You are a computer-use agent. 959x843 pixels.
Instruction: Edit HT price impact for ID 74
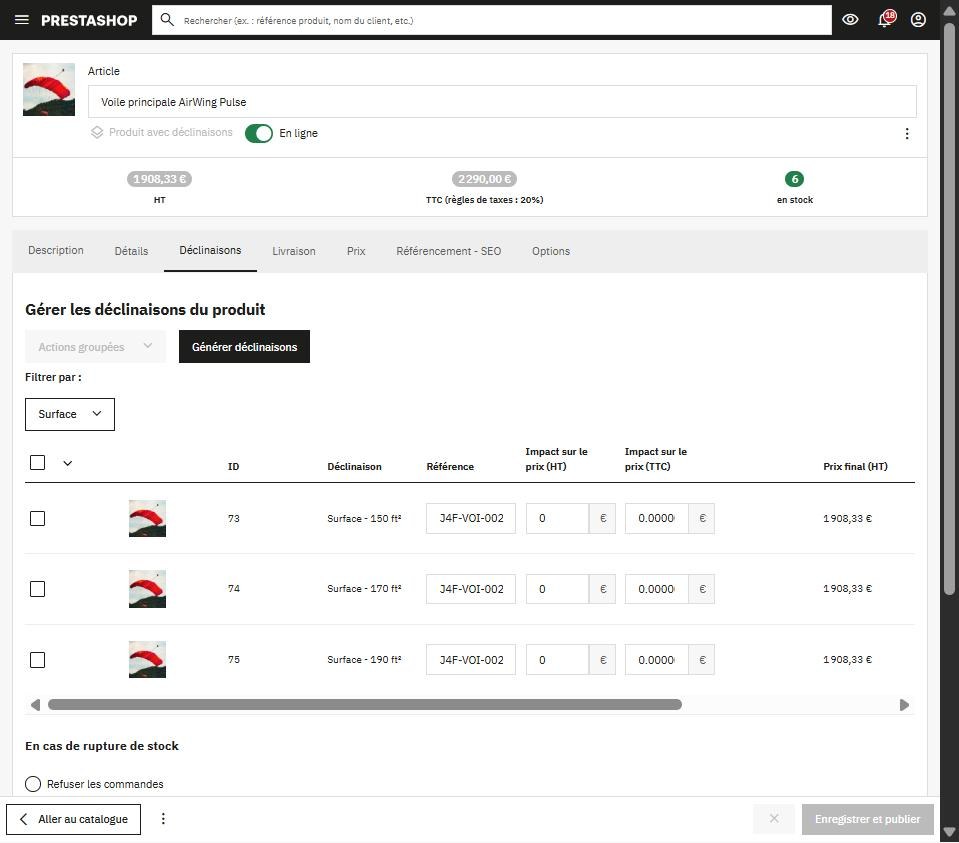coord(557,589)
